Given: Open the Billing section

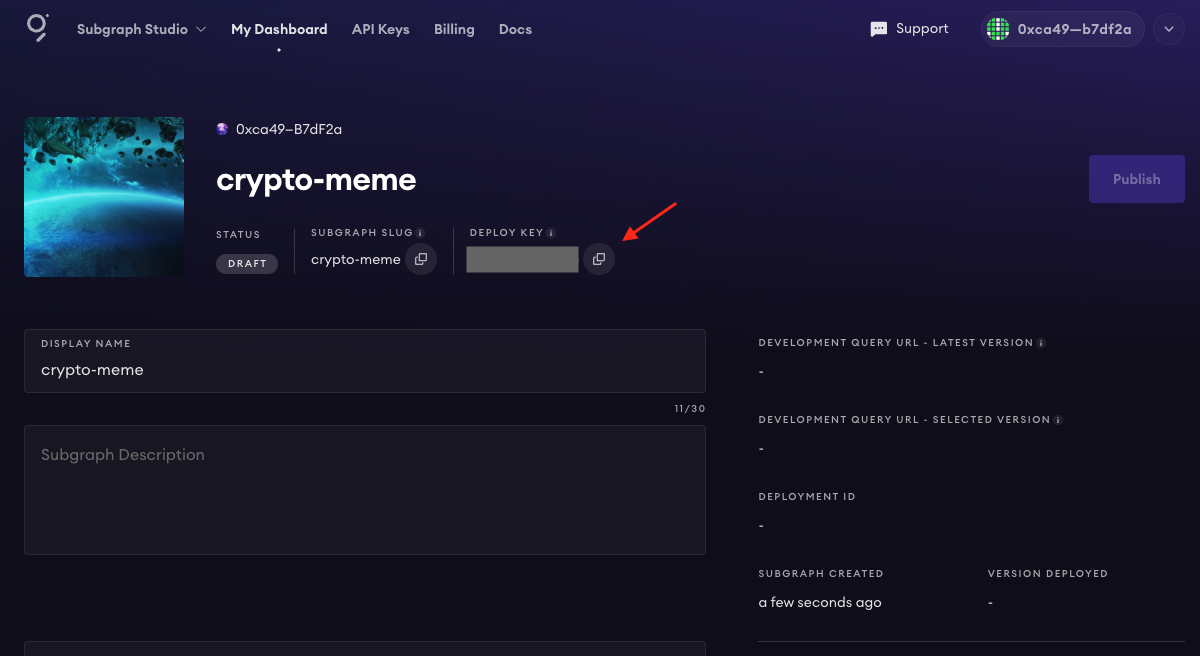Looking at the screenshot, I should (454, 29).
